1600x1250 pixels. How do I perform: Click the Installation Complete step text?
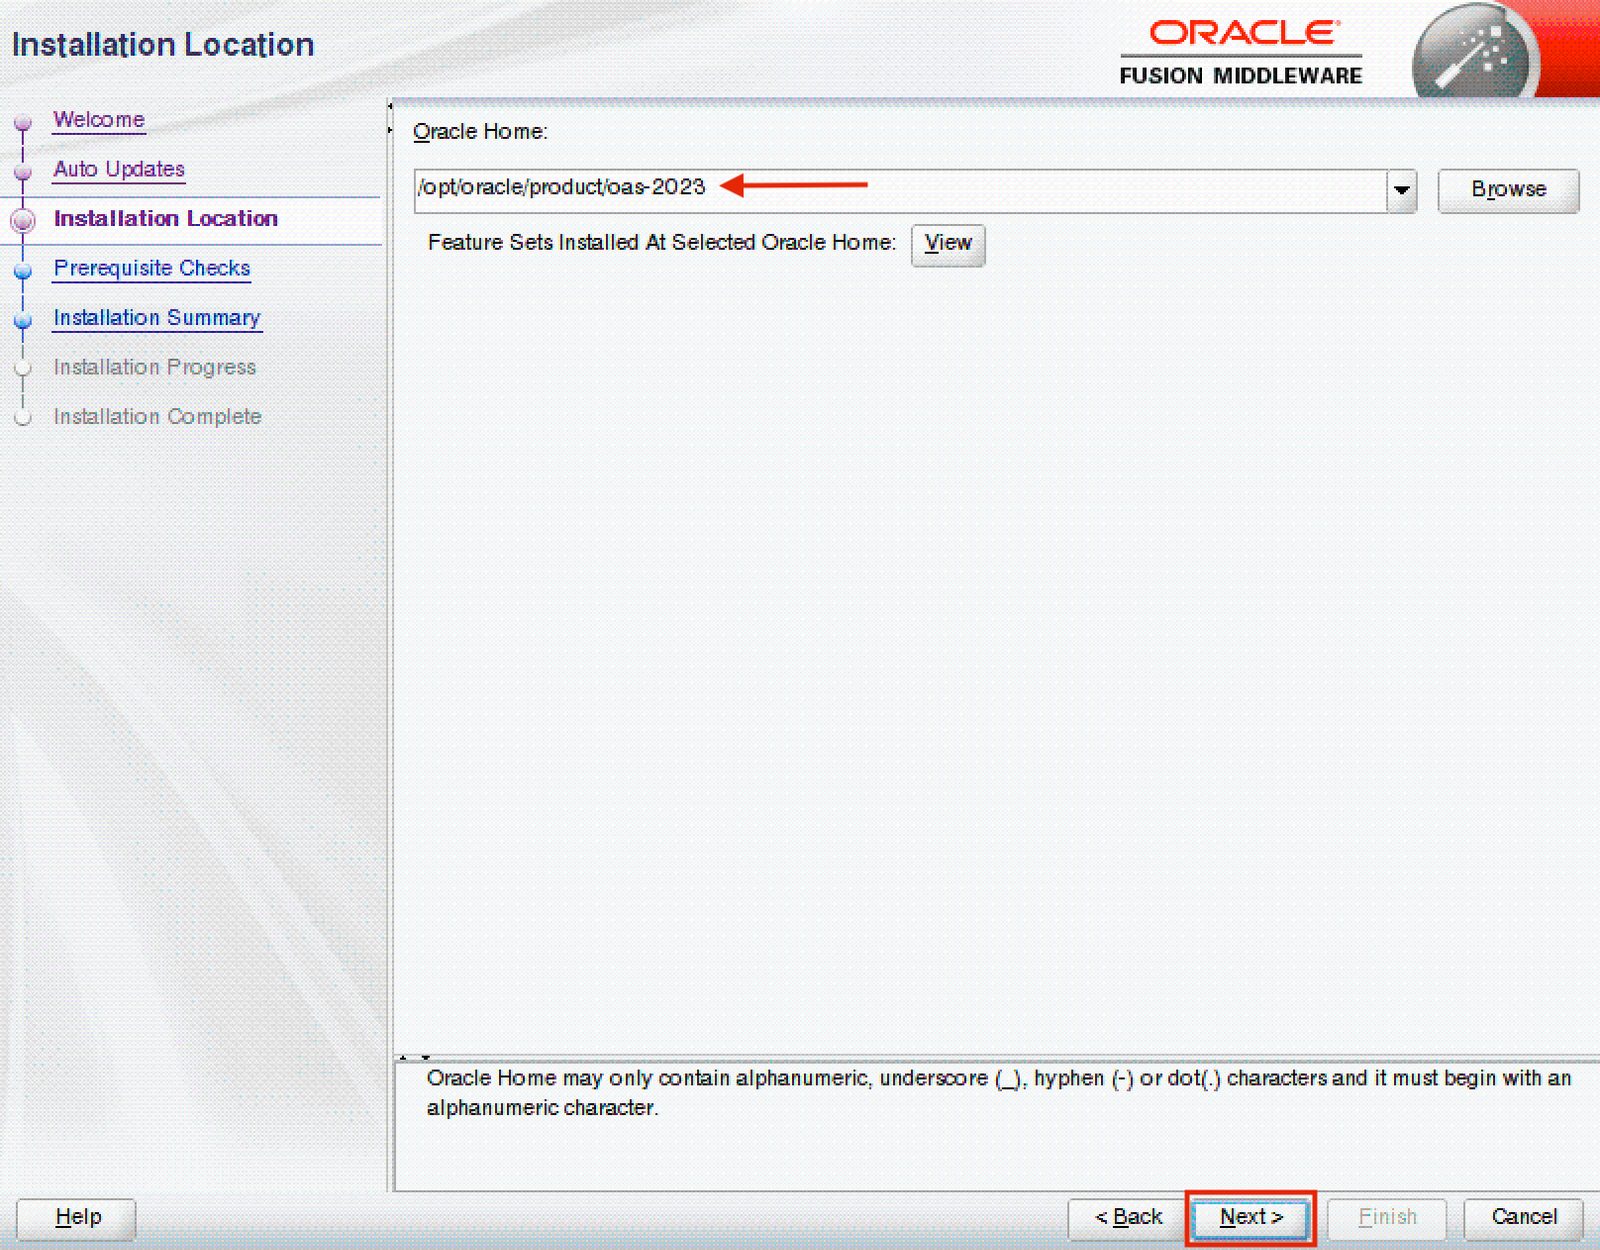coord(157,417)
